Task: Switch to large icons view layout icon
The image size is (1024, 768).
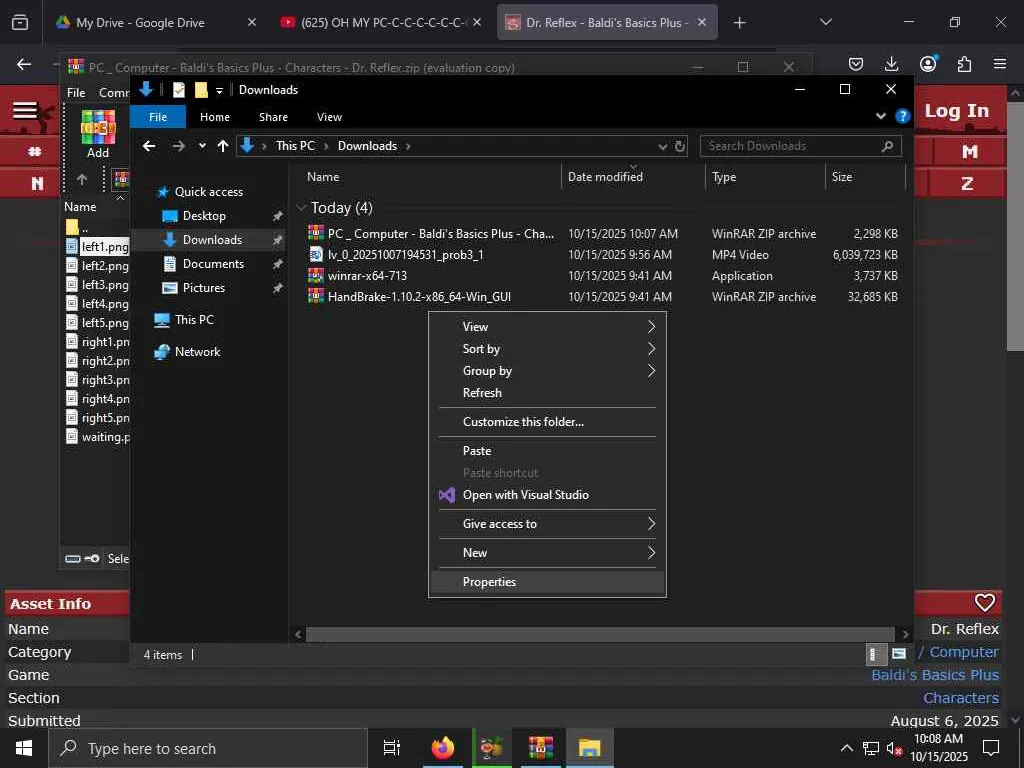Action: [899, 654]
